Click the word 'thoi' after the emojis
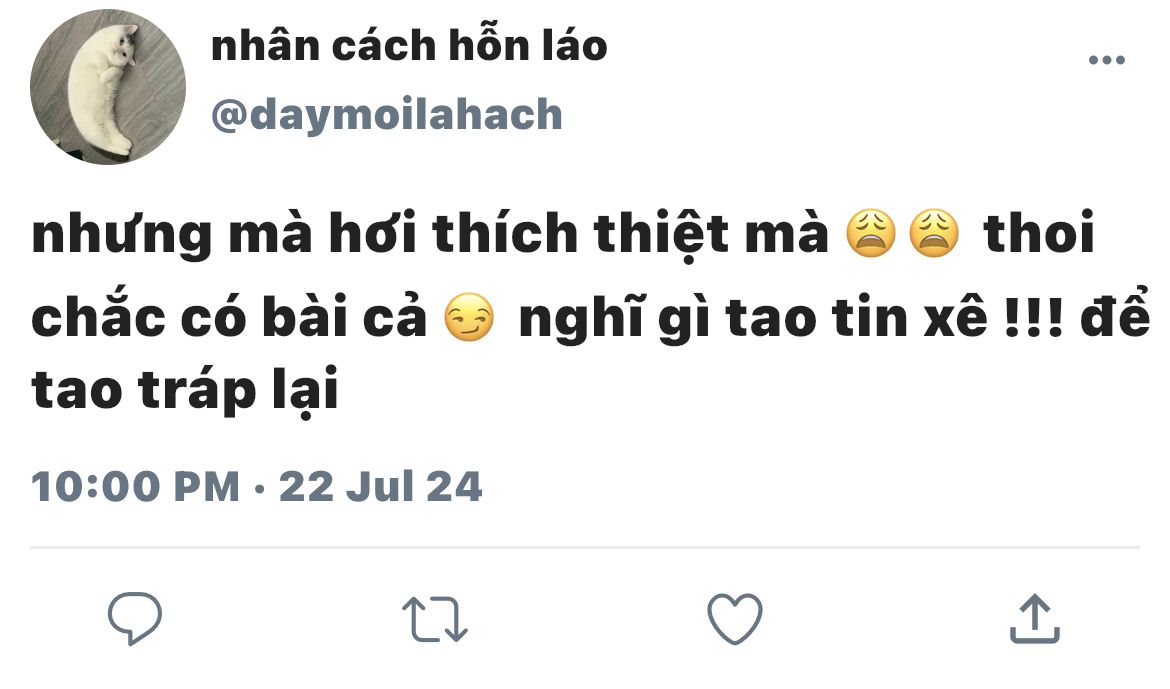Screen dimensions: 1170x689 tap(1039, 233)
